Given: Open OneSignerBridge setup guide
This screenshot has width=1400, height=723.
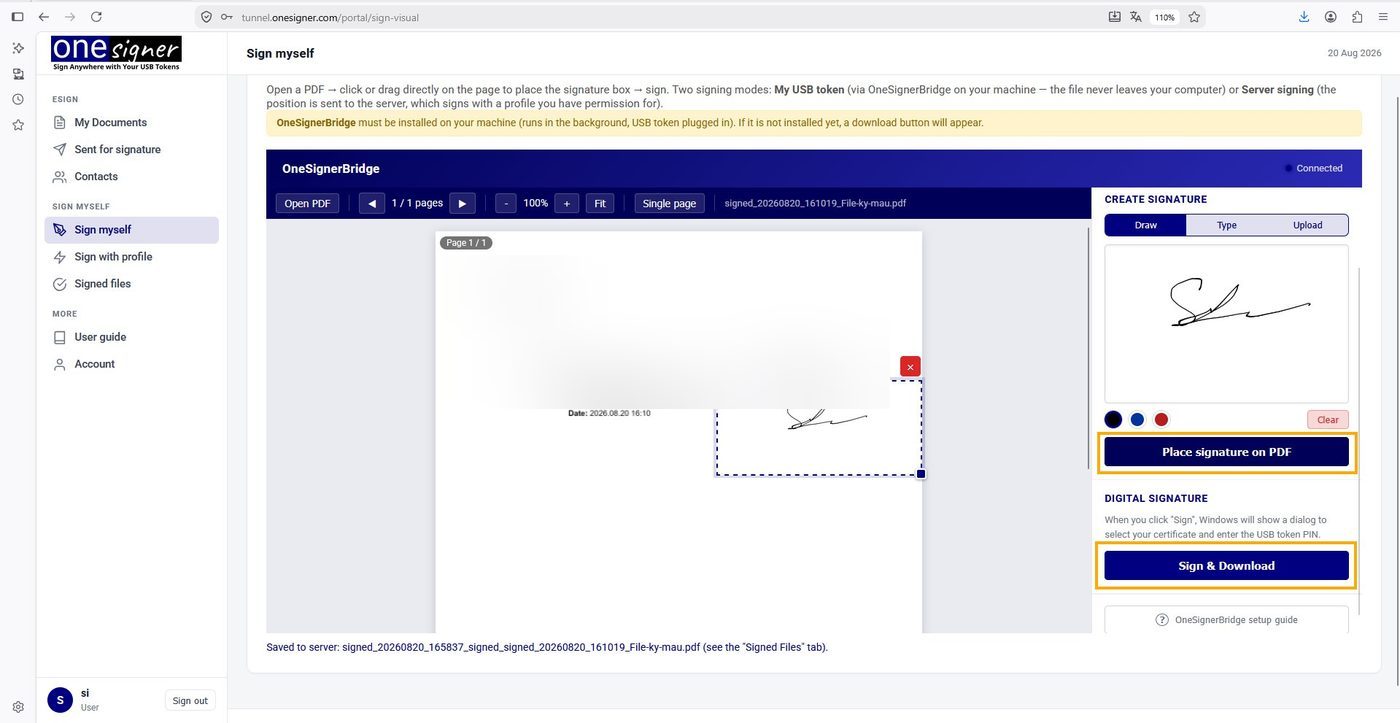Looking at the screenshot, I should [x=1227, y=620].
